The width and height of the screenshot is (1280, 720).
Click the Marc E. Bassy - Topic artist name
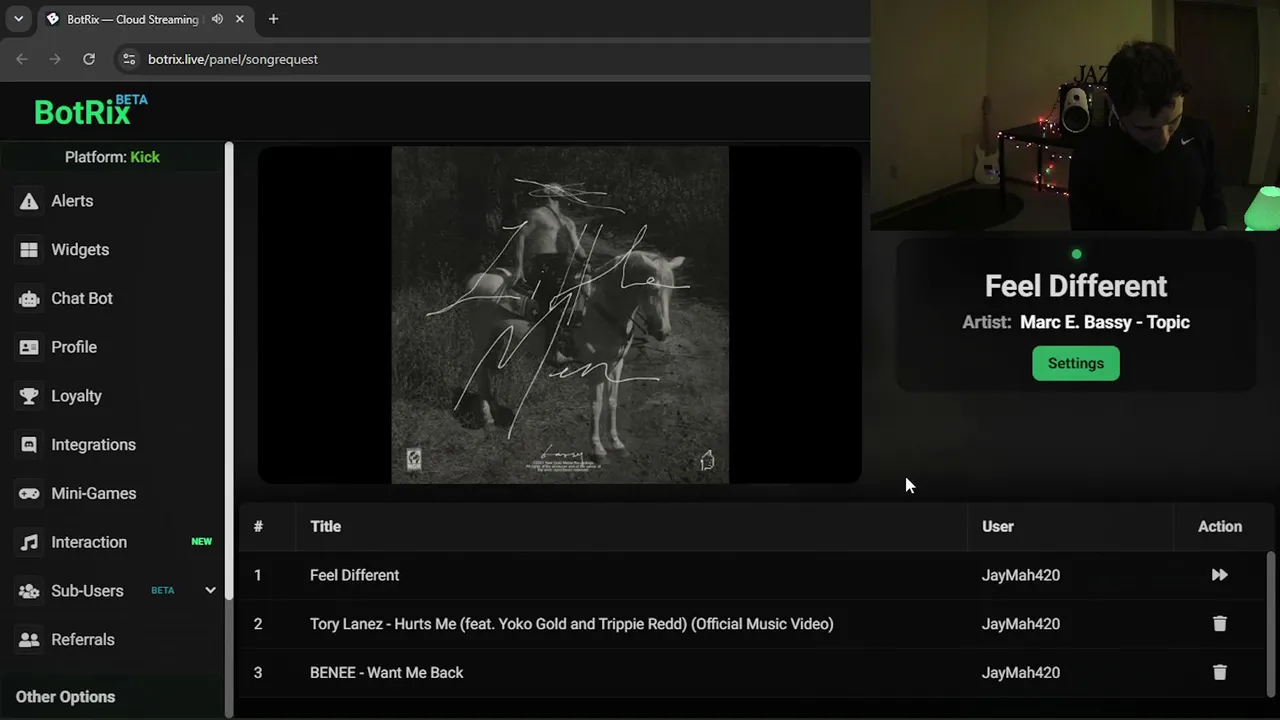pos(1105,322)
